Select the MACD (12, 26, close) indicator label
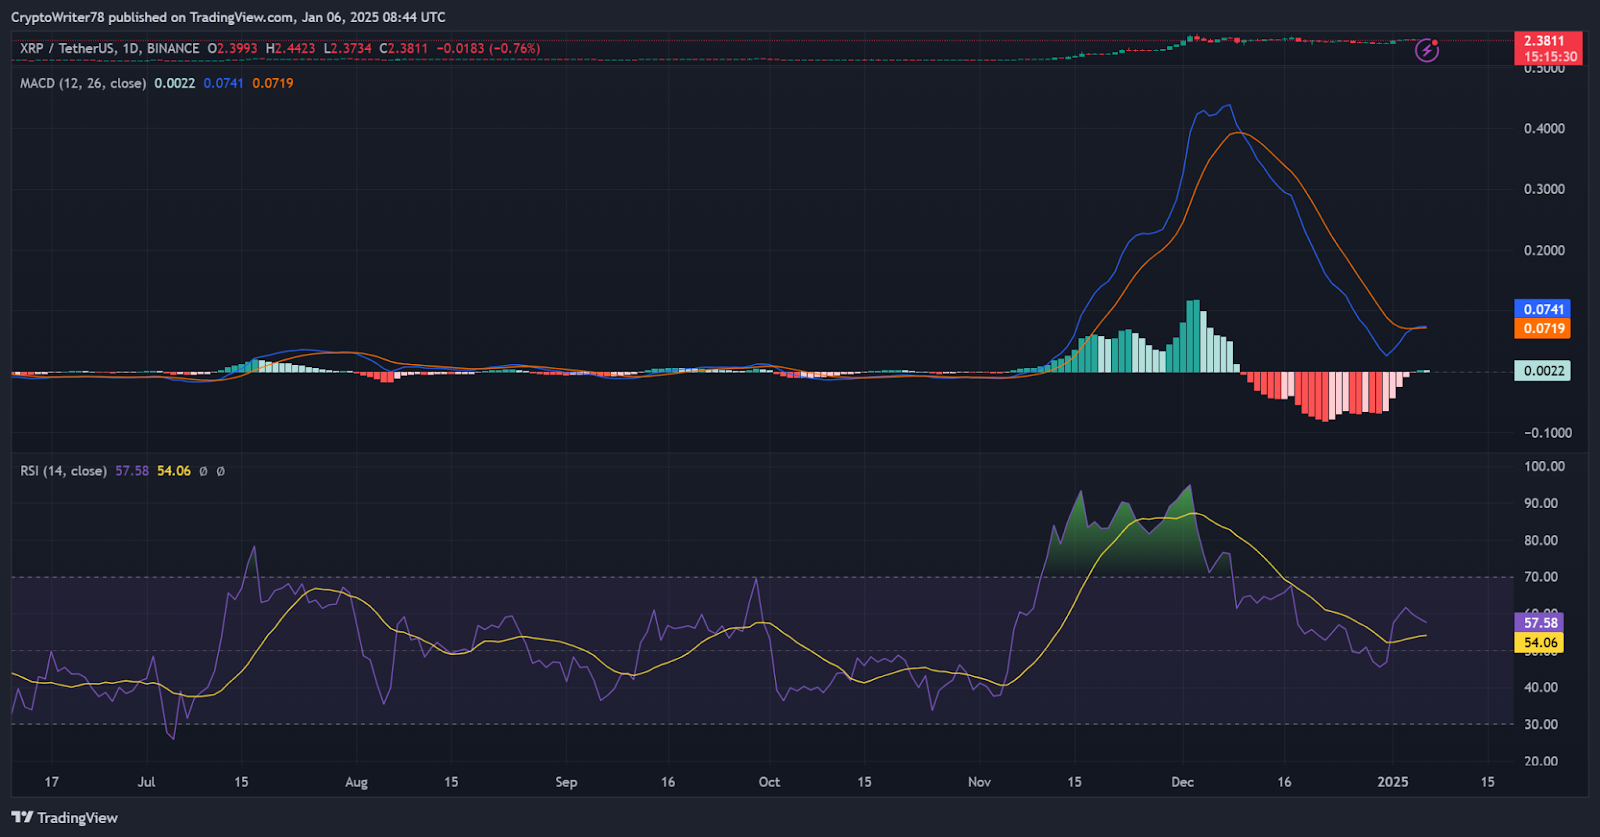This screenshot has height=837, width=1600. point(83,83)
